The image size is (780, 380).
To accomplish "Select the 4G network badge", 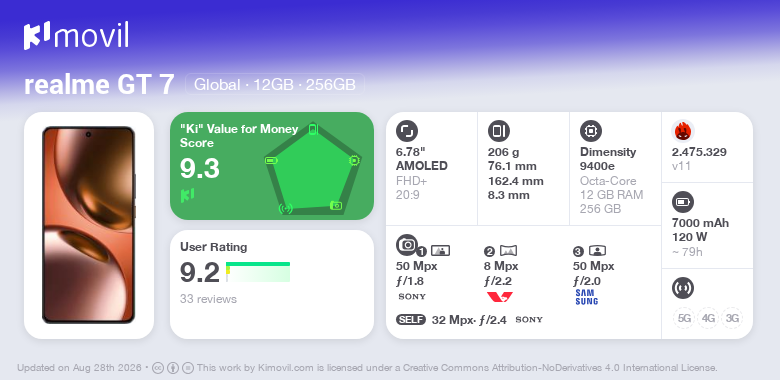I will [x=708, y=318].
